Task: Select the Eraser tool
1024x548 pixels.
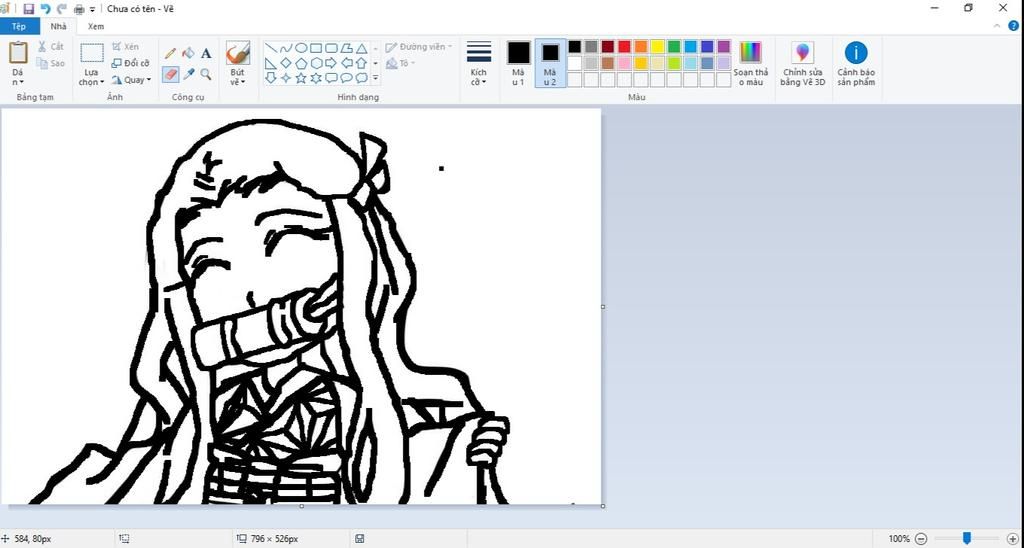Action: [x=170, y=74]
